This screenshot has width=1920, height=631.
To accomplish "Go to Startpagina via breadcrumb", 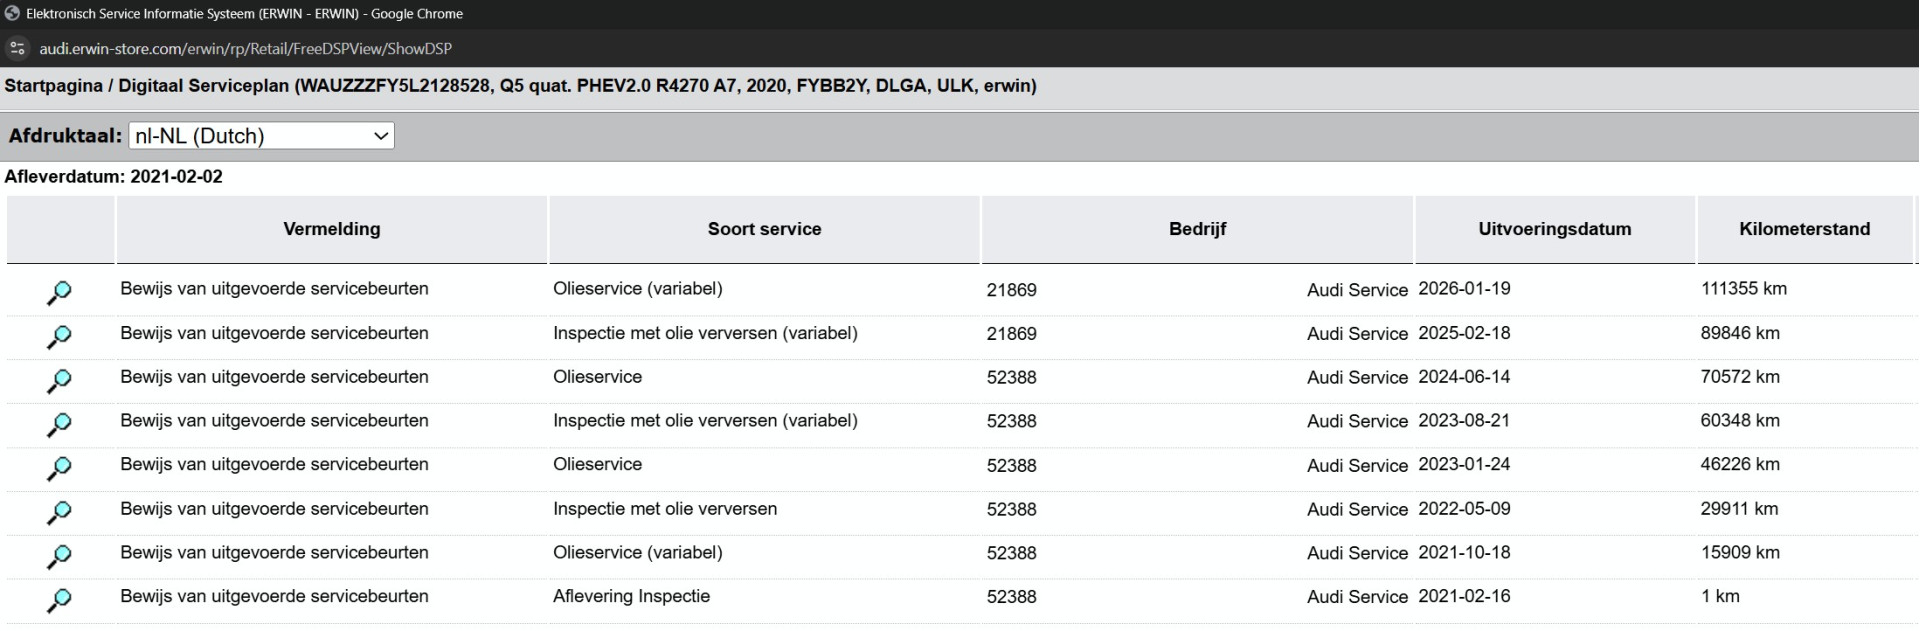I will coord(53,86).
